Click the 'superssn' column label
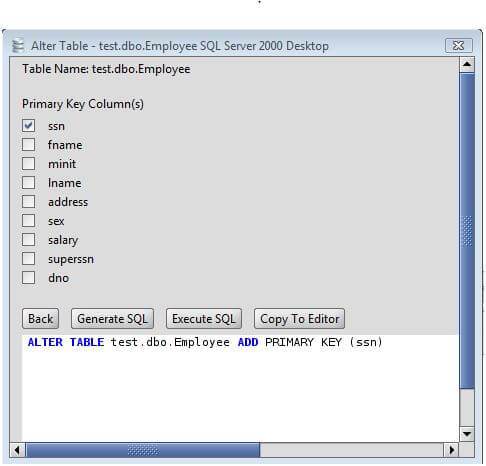The height and width of the screenshot is (466, 486). tap(71, 259)
